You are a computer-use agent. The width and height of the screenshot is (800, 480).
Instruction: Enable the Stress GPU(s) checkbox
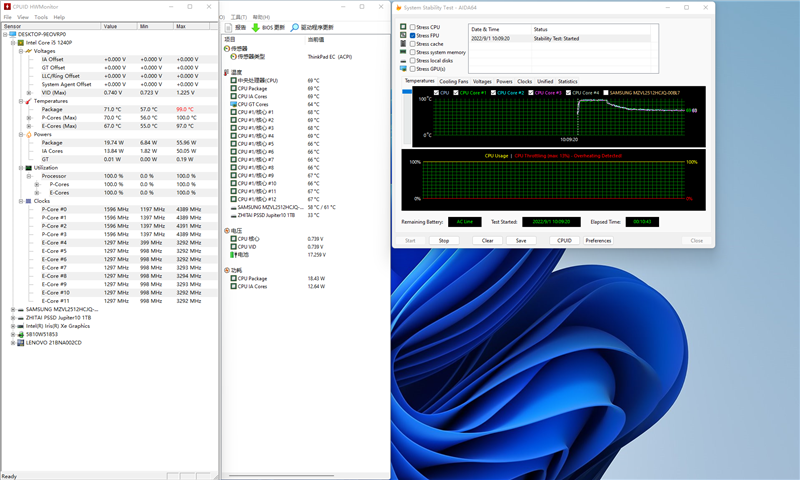412,69
